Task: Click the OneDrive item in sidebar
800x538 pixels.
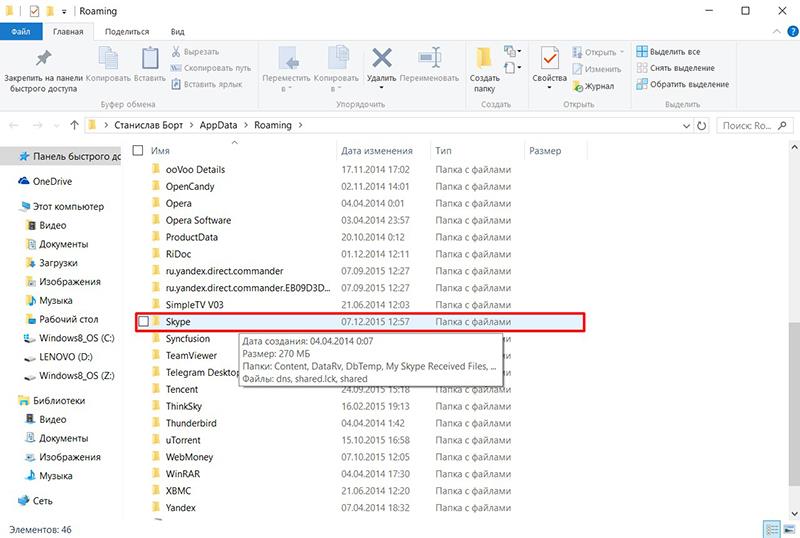Action: click(x=52, y=181)
